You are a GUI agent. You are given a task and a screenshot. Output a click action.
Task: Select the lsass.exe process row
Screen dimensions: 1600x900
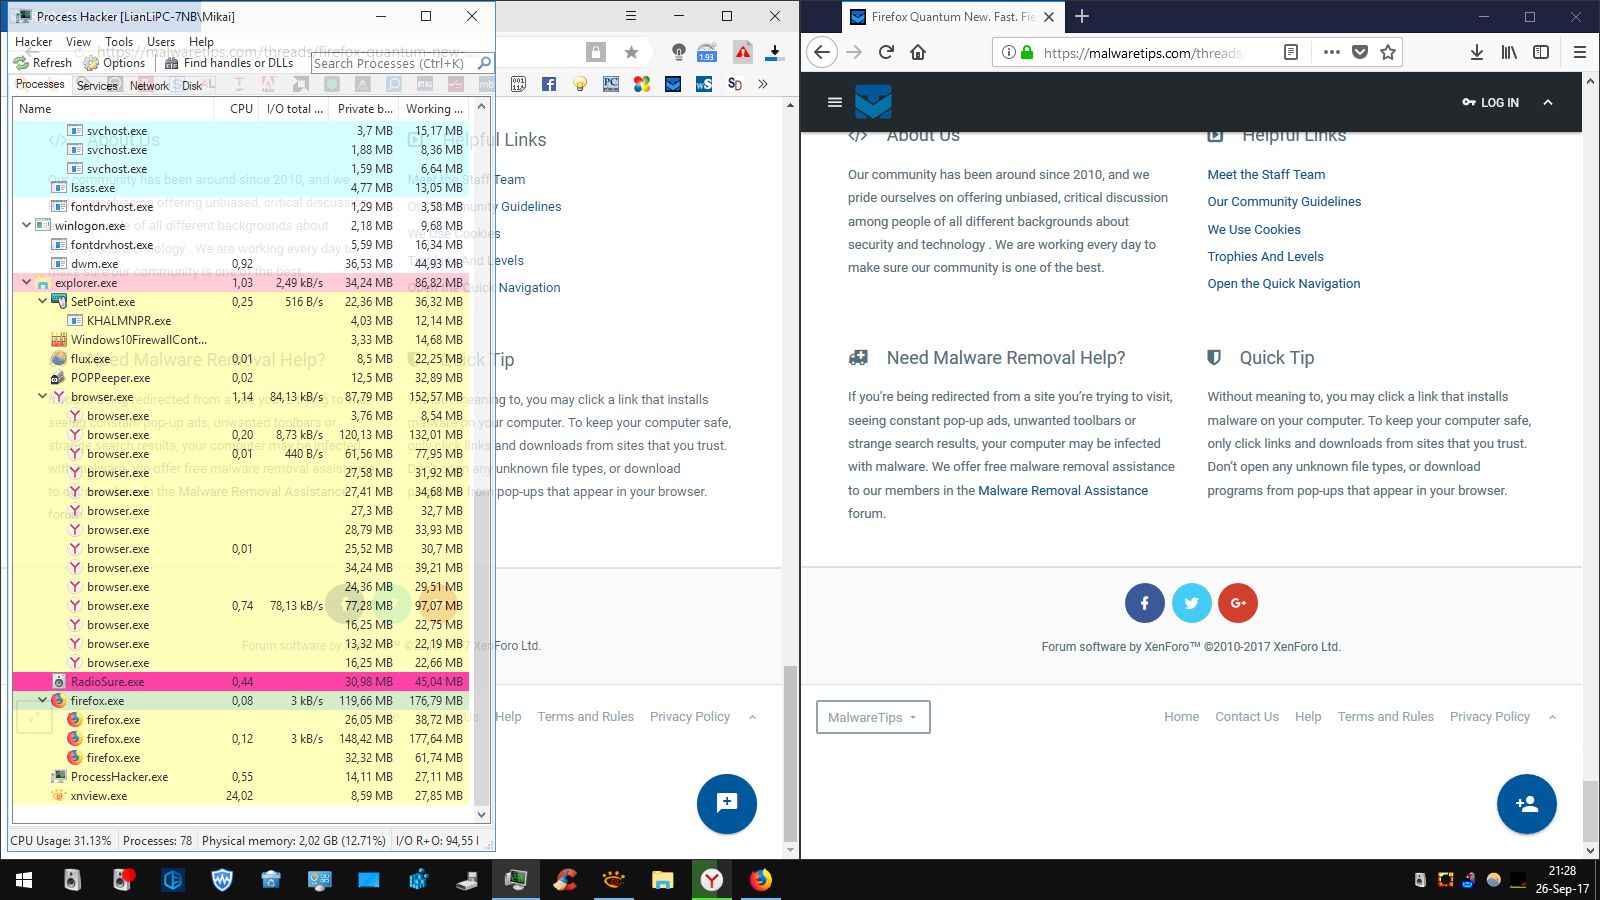point(240,188)
